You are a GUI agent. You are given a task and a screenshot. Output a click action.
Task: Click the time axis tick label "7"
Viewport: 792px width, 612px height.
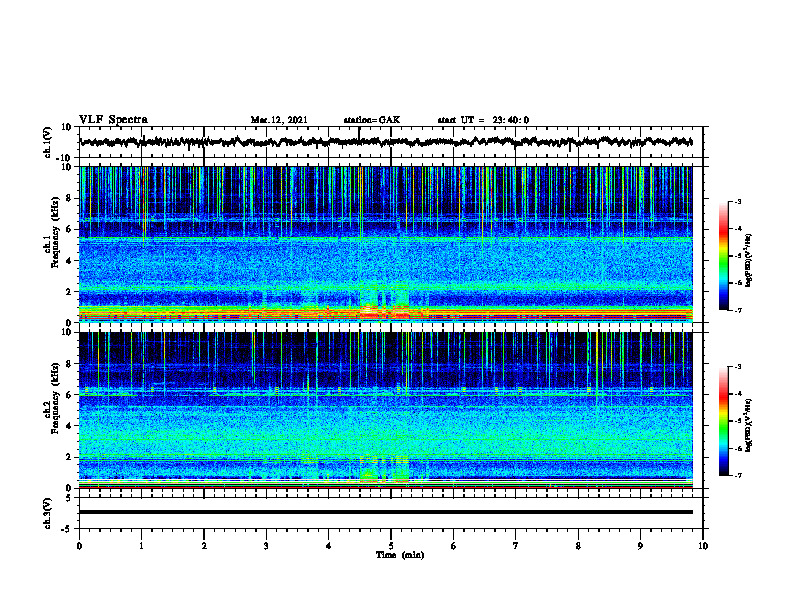(x=516, y=546)
